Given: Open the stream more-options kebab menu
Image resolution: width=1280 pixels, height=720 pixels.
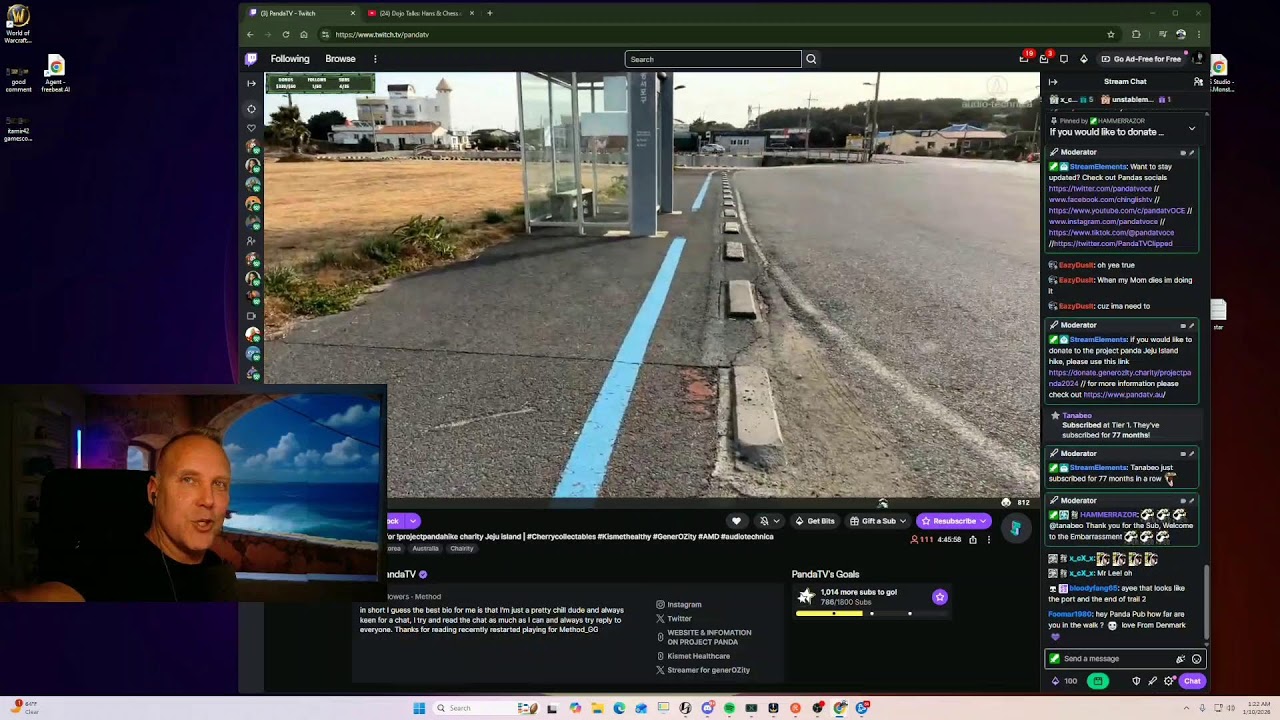Looking at the screenshot, I should [989, 540].
